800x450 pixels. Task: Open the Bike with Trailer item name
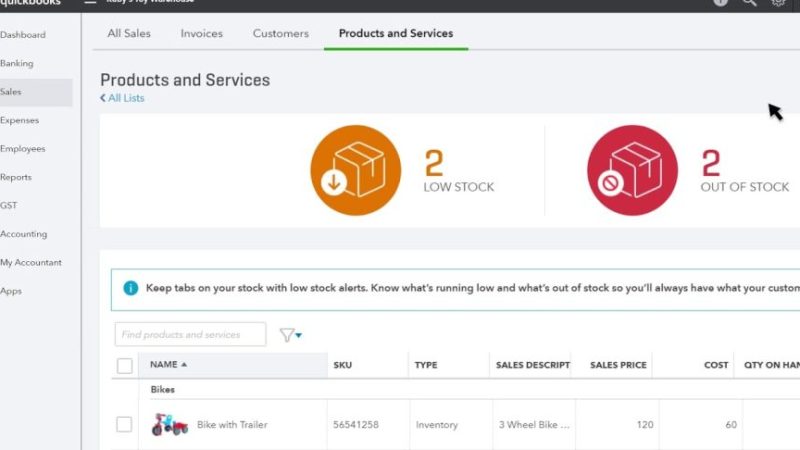point(232,424)
